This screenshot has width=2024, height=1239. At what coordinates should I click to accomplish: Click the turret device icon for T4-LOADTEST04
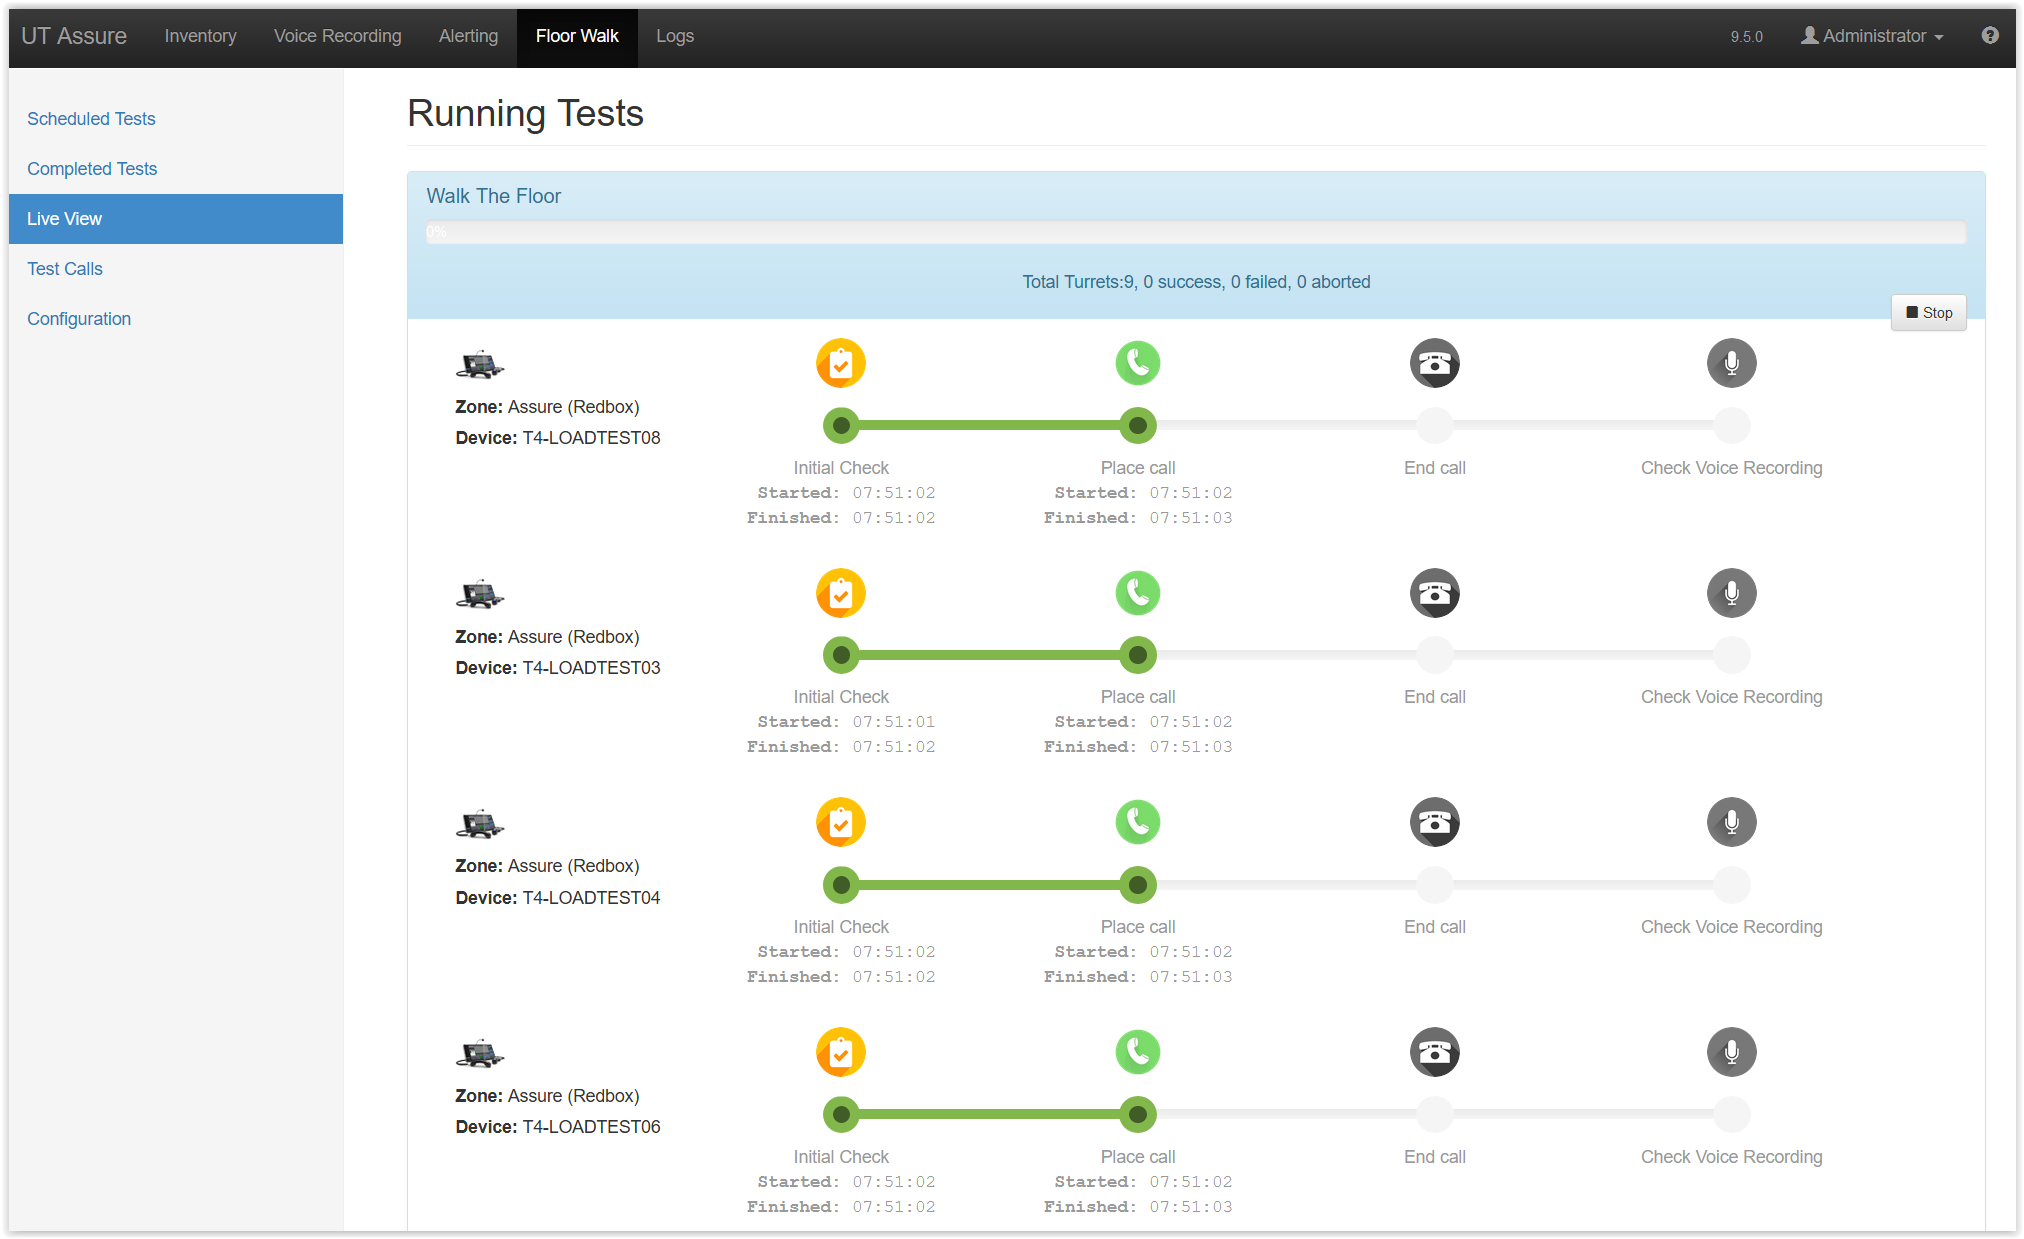[480, 824]
